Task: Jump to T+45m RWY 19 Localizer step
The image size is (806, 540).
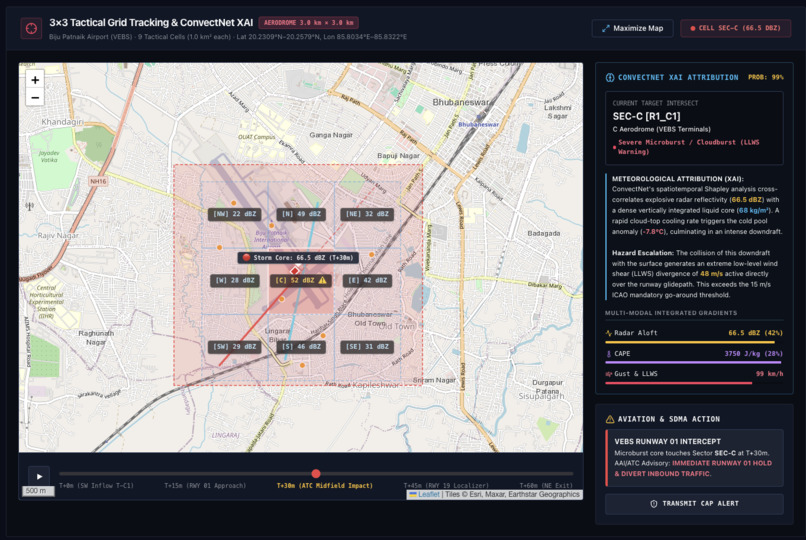Action: (x=446, y=486)
